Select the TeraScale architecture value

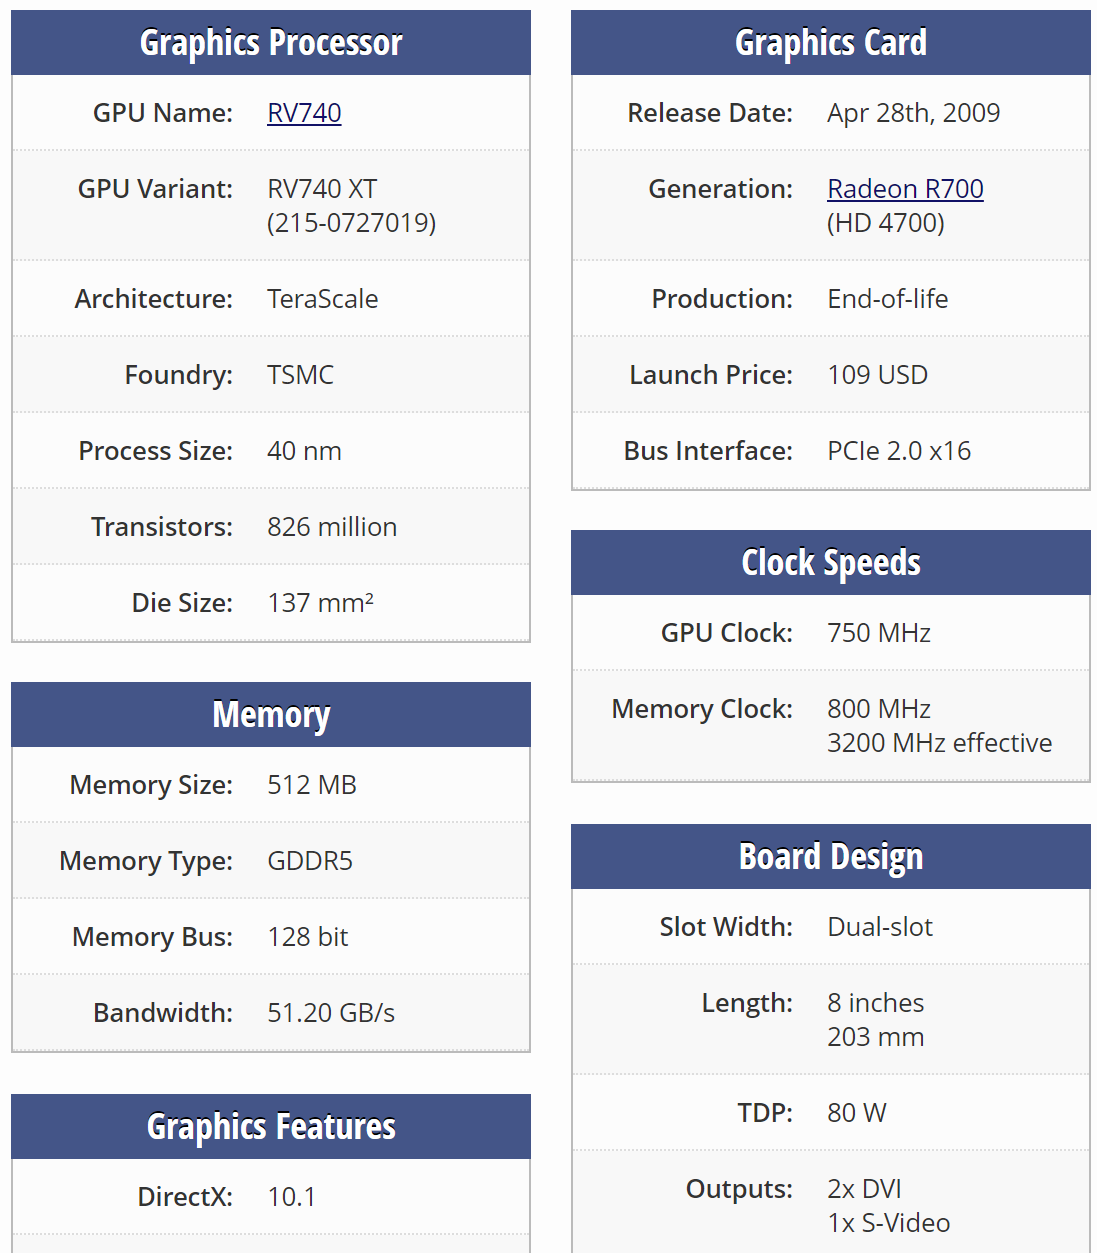click(322, 299)
